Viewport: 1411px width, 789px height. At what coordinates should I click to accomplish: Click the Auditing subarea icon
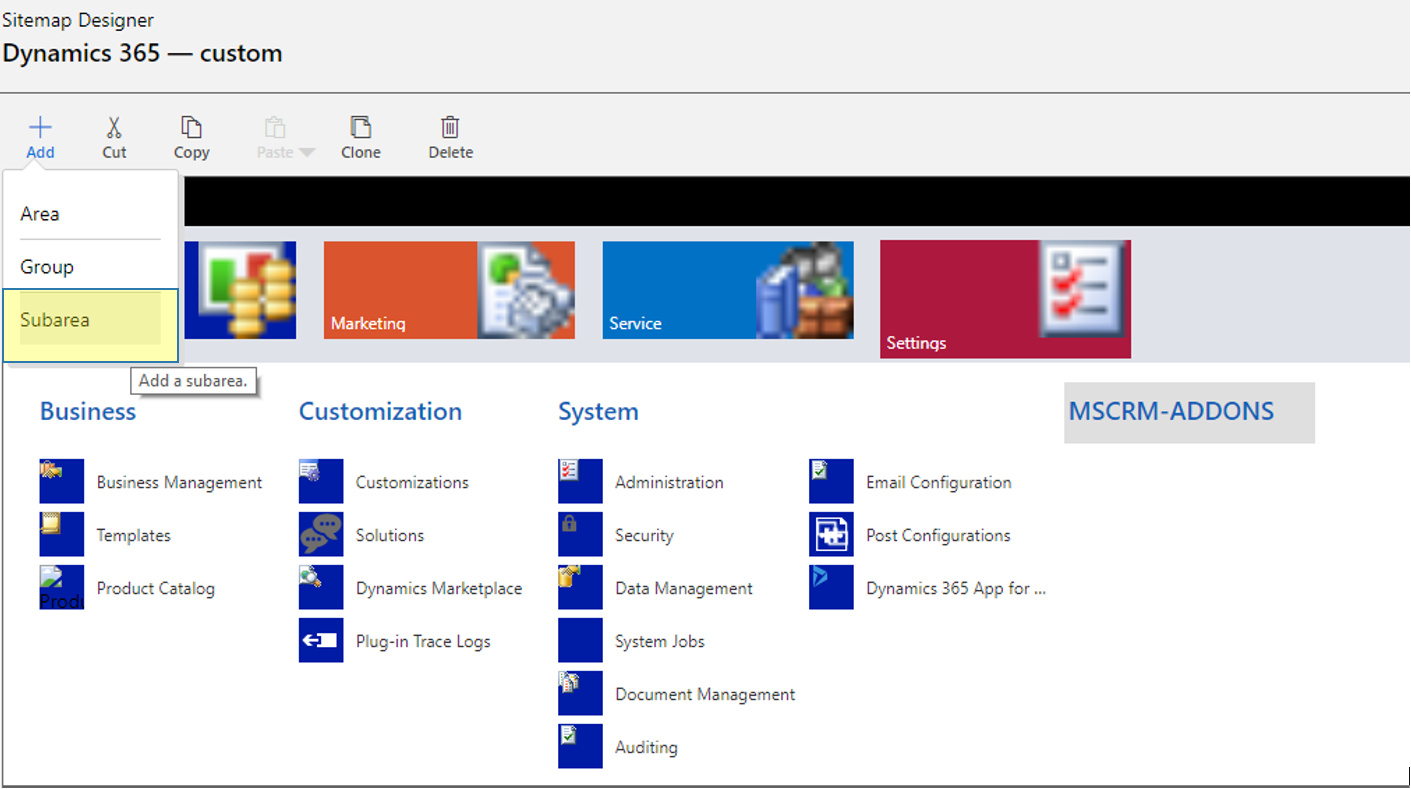coord(580,746)
